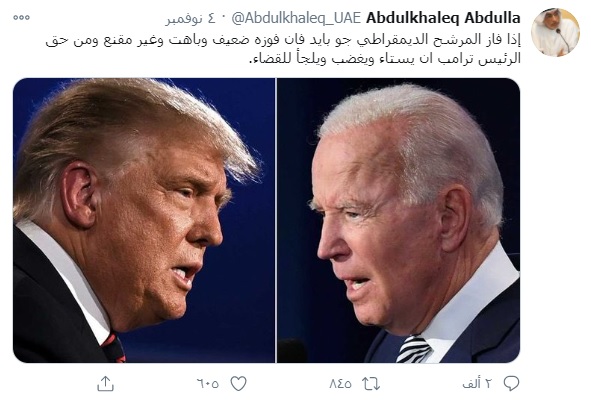Click the reply speech bubble icon
The image size is (591, 408).
pos(511,383)
